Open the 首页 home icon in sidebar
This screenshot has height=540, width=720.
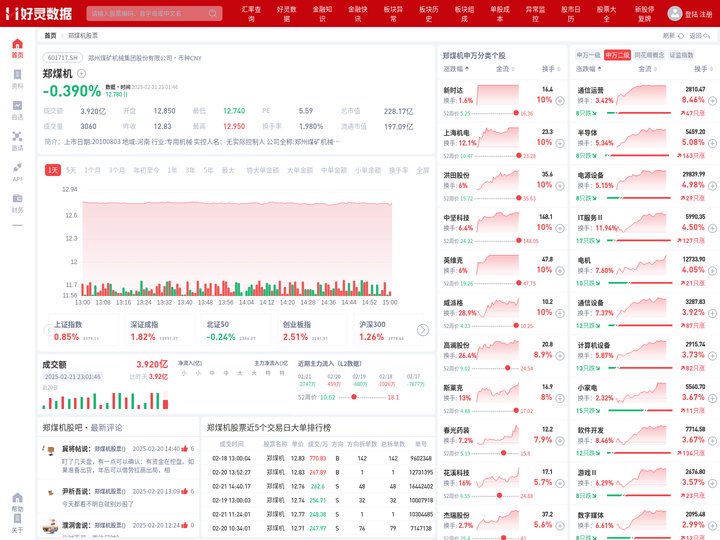17,48
